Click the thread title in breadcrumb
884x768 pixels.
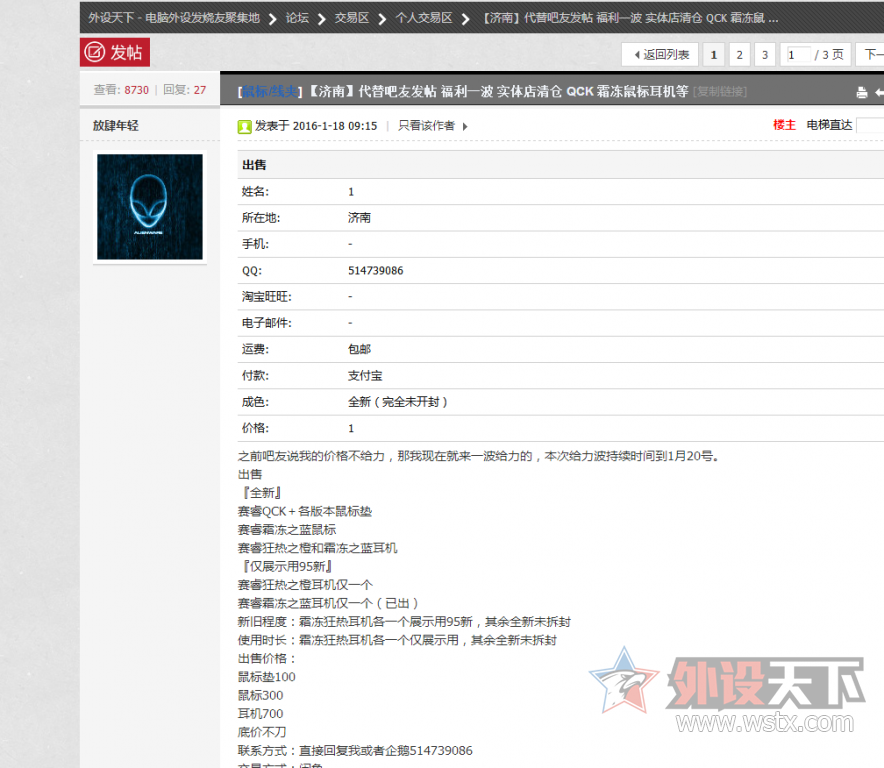tap(630, 18)
